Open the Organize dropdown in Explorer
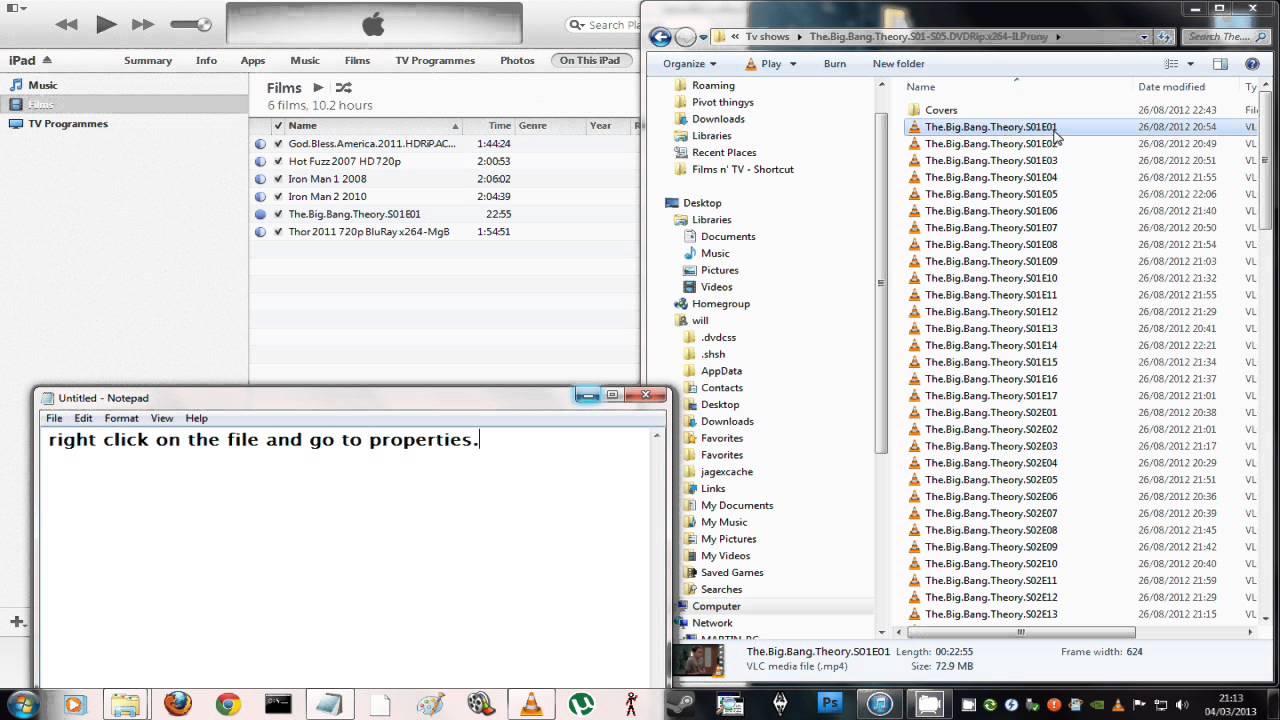Image resolution: width=1280 pixels, height=720 pixels. [x=690, y=64]
